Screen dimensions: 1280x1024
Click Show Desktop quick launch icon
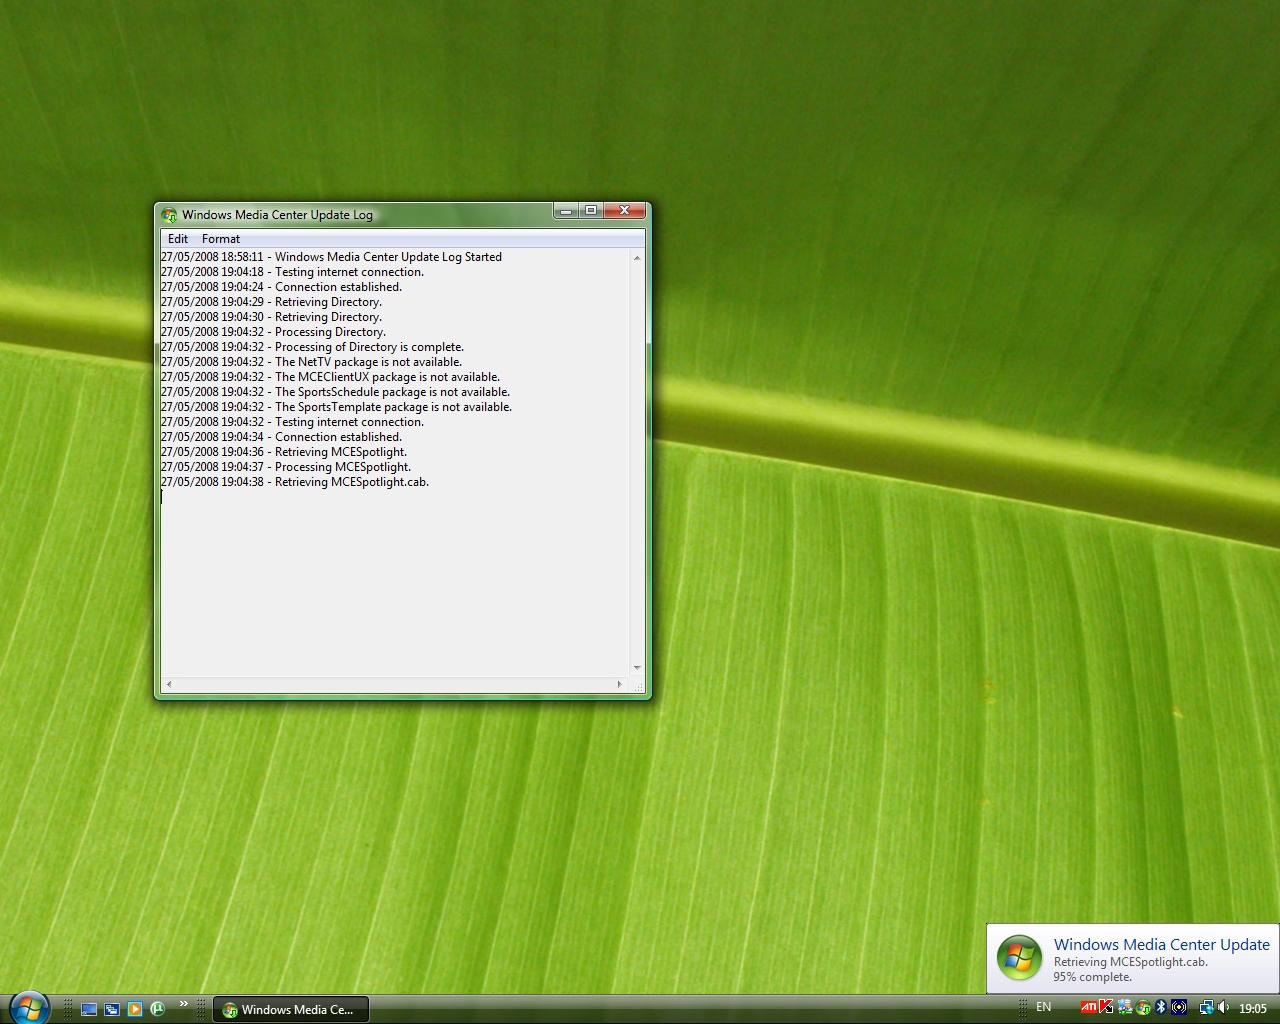(89, 1009)
